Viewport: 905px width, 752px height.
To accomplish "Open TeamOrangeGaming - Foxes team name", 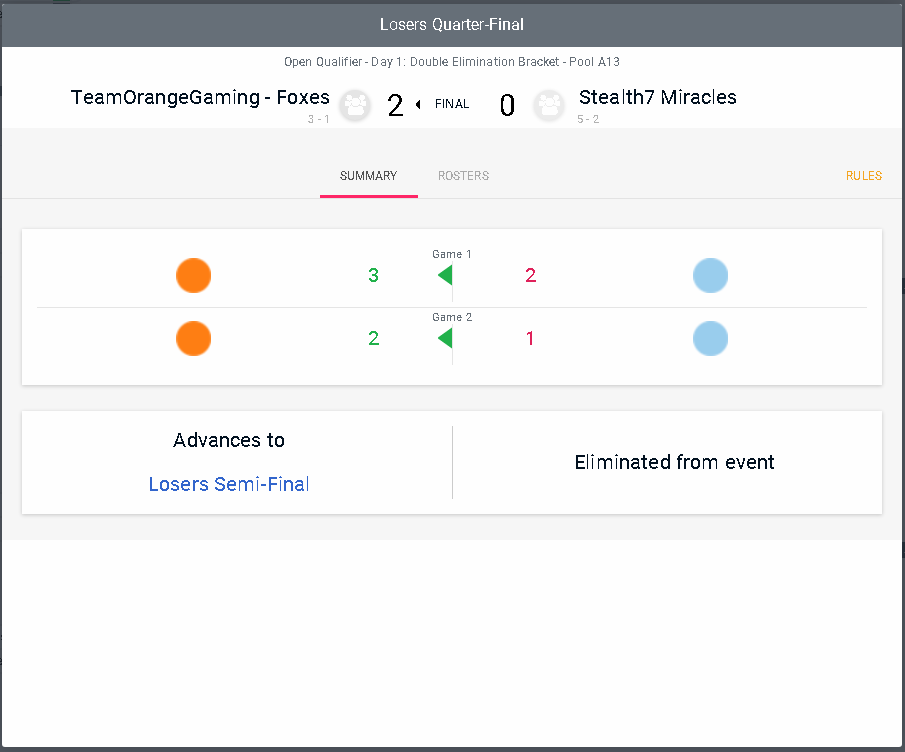I will 200,98.
